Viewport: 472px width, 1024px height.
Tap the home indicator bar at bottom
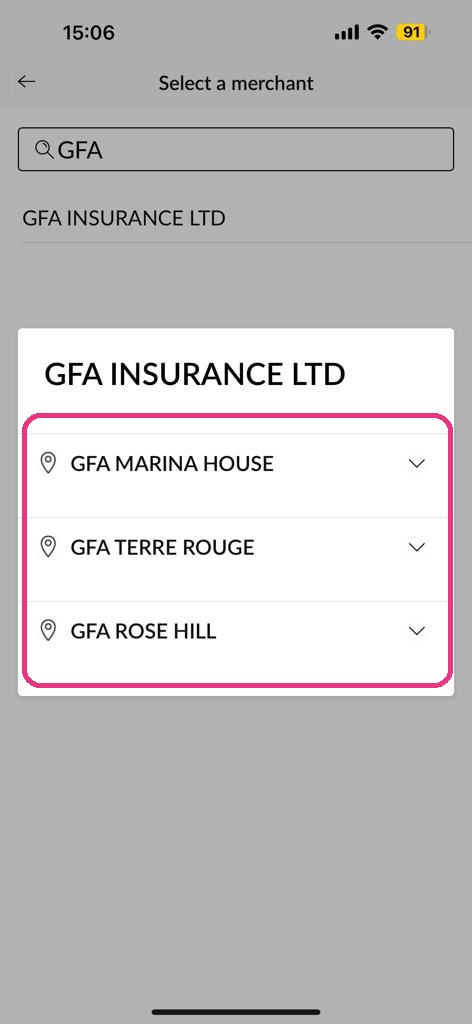pos(236,1012)
